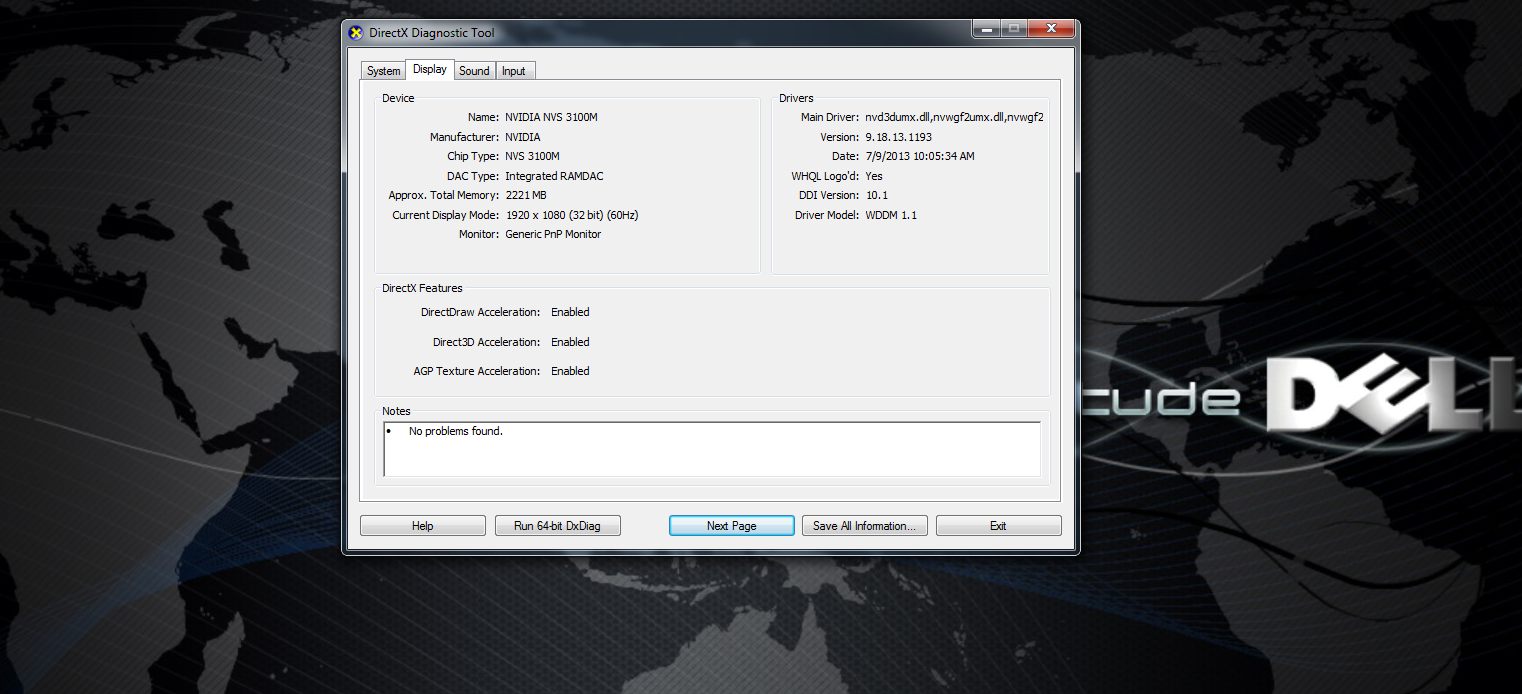Click Save All Information button
The height and width of the screenshot is (694, 1522).
pyautogui.click(x=865, y=526)
